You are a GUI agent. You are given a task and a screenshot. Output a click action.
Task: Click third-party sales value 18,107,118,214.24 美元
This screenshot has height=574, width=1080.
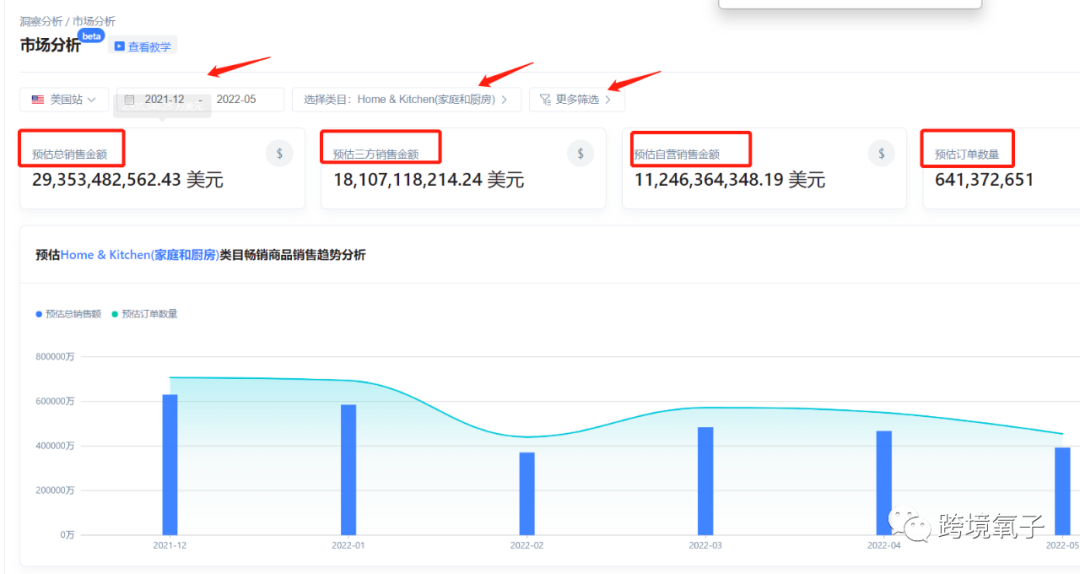[x=428, y=180]
